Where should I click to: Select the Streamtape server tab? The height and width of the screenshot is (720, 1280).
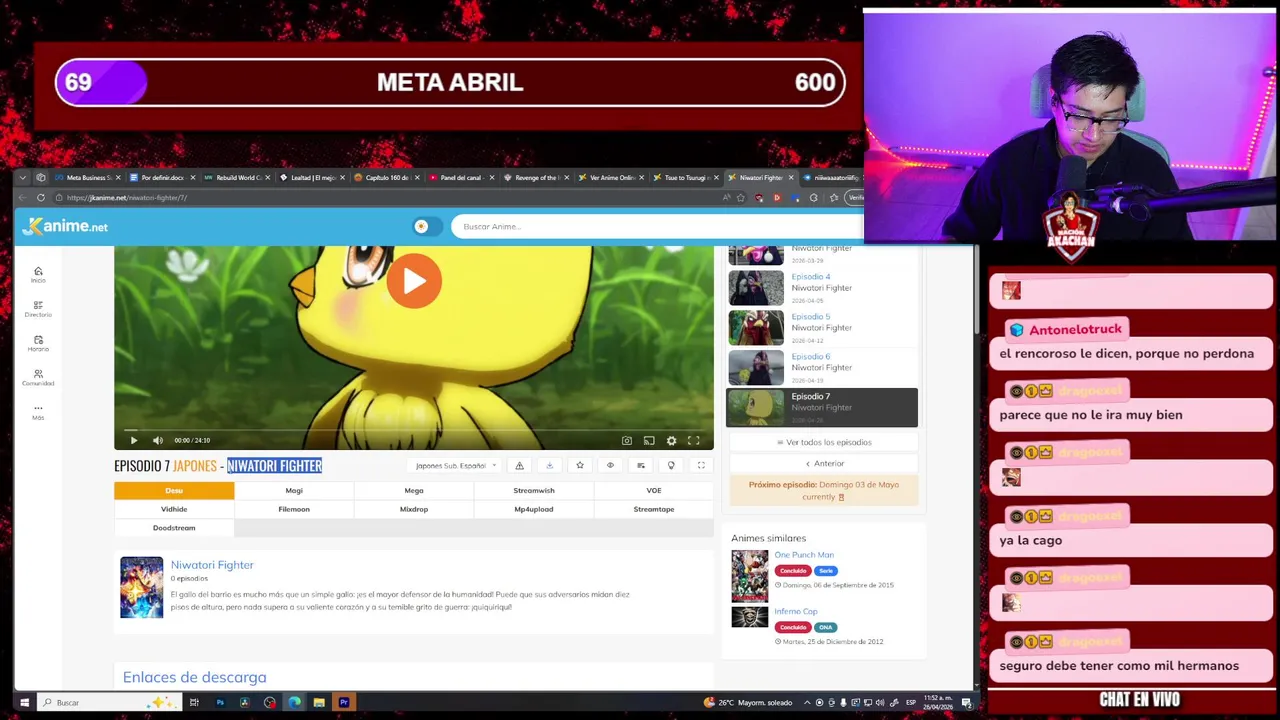coord(654,509)
